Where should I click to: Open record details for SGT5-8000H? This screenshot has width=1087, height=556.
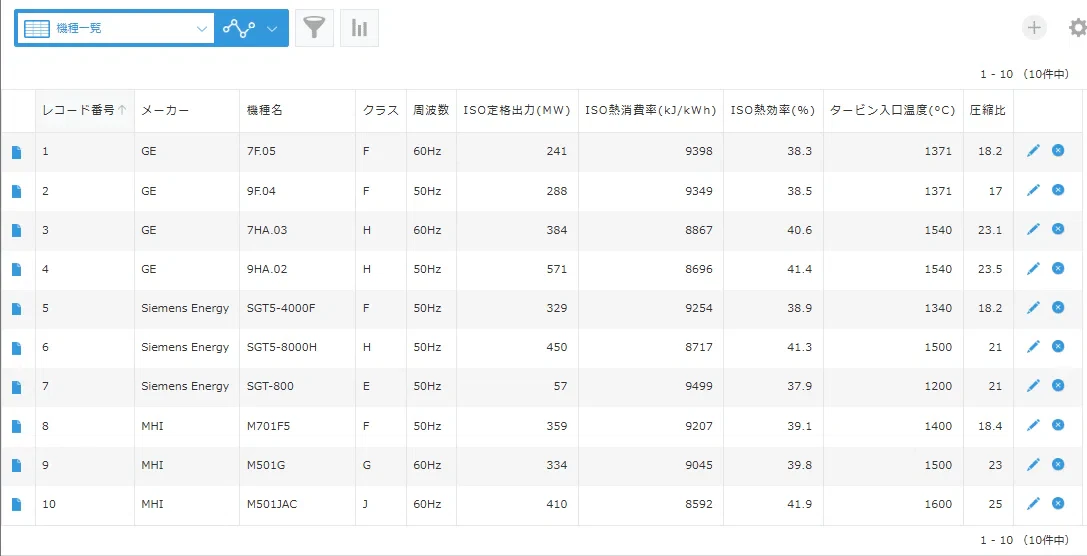click(x=17, y=347)
